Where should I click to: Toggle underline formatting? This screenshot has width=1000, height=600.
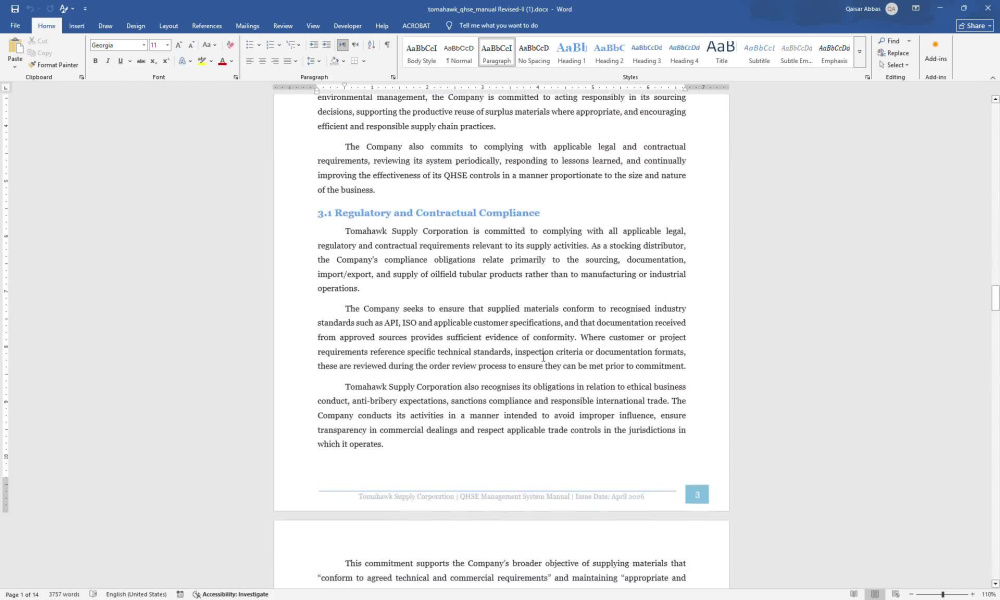[x=120, y=61]
